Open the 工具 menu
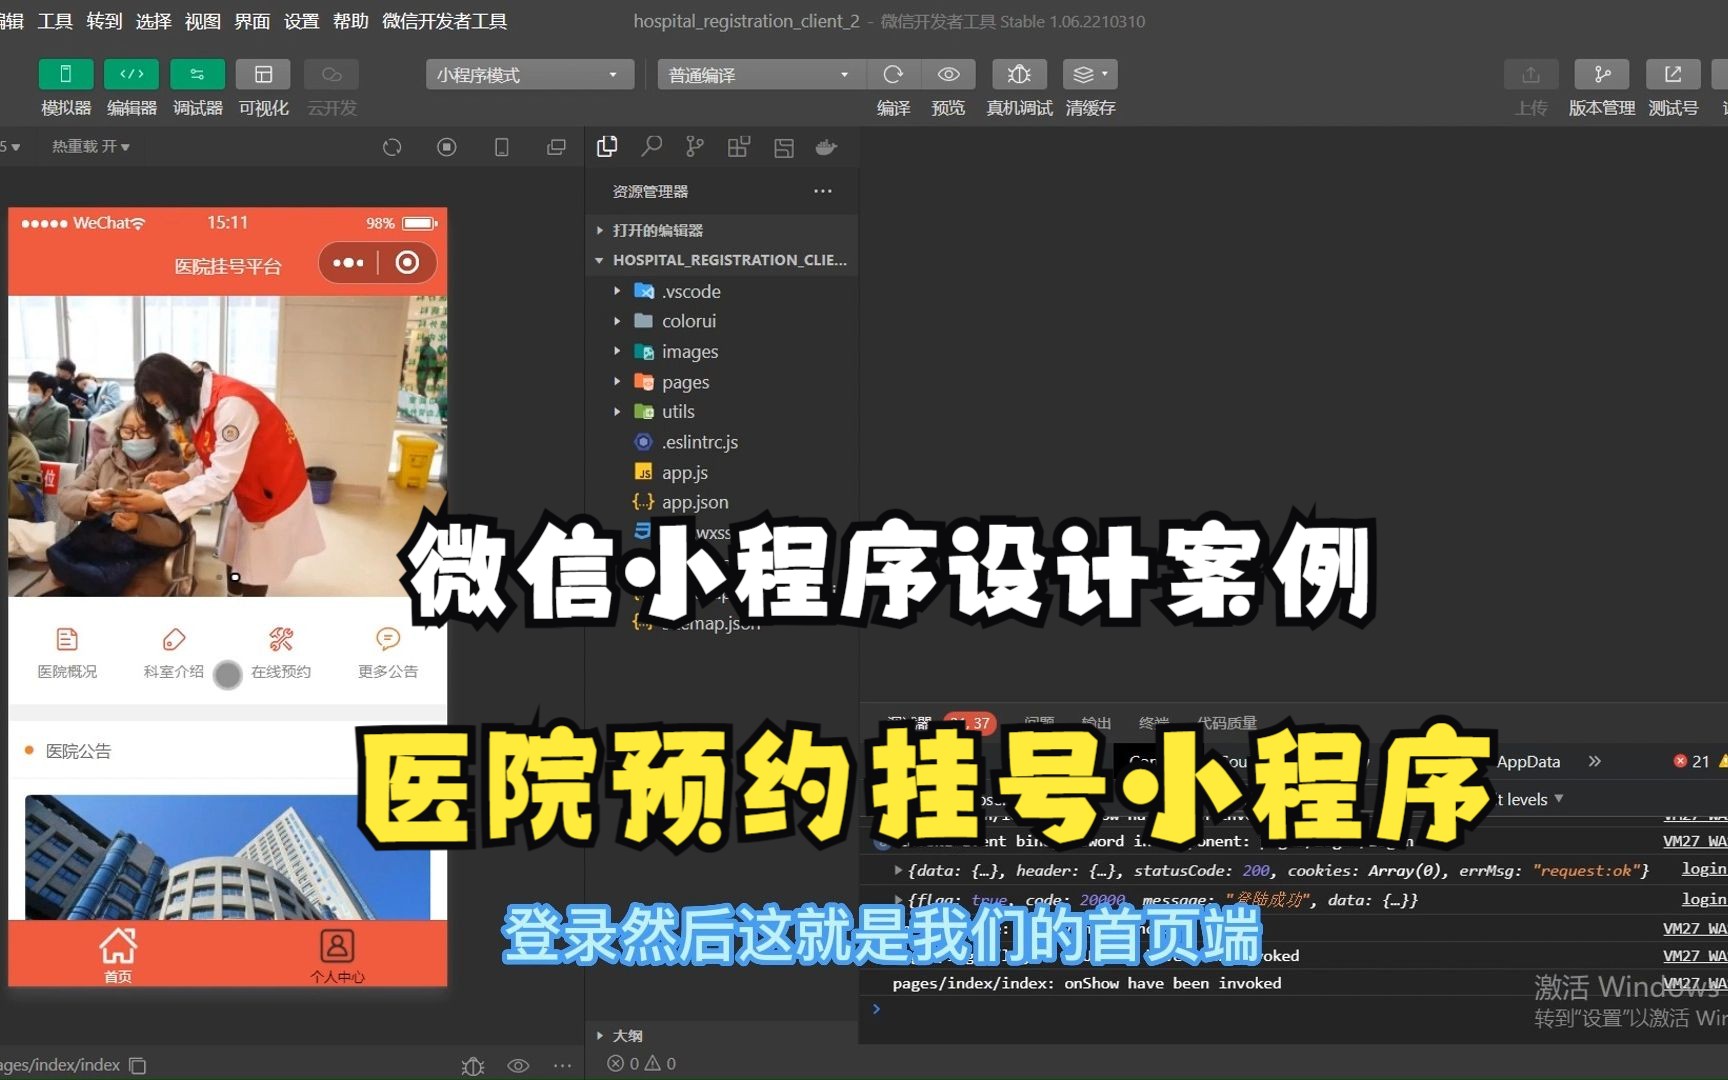1728x1080 pixels. [x=55, y=21]
